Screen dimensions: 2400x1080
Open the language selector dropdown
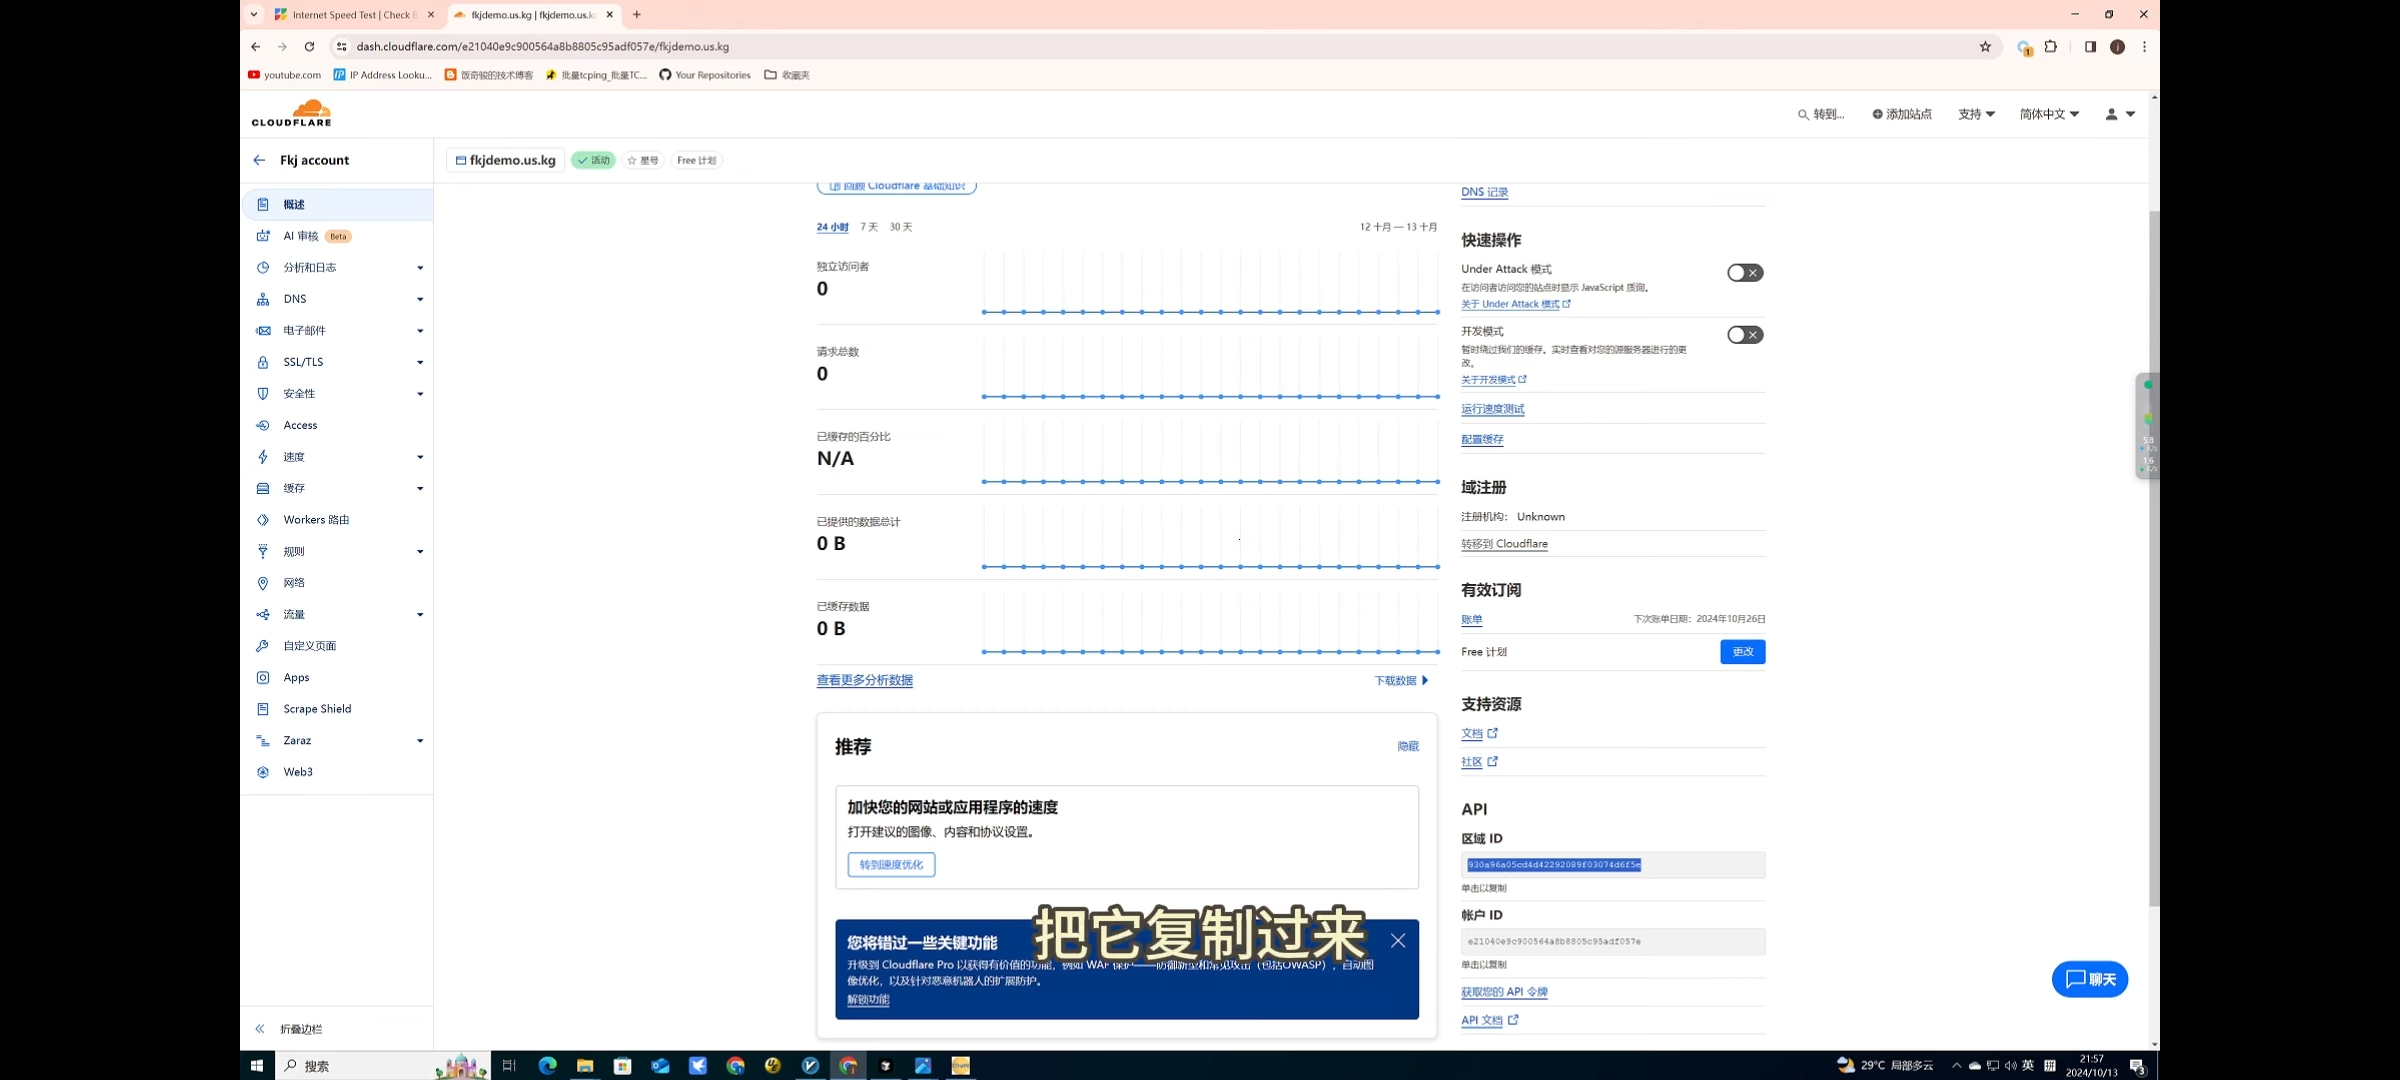pos(2048,114)
